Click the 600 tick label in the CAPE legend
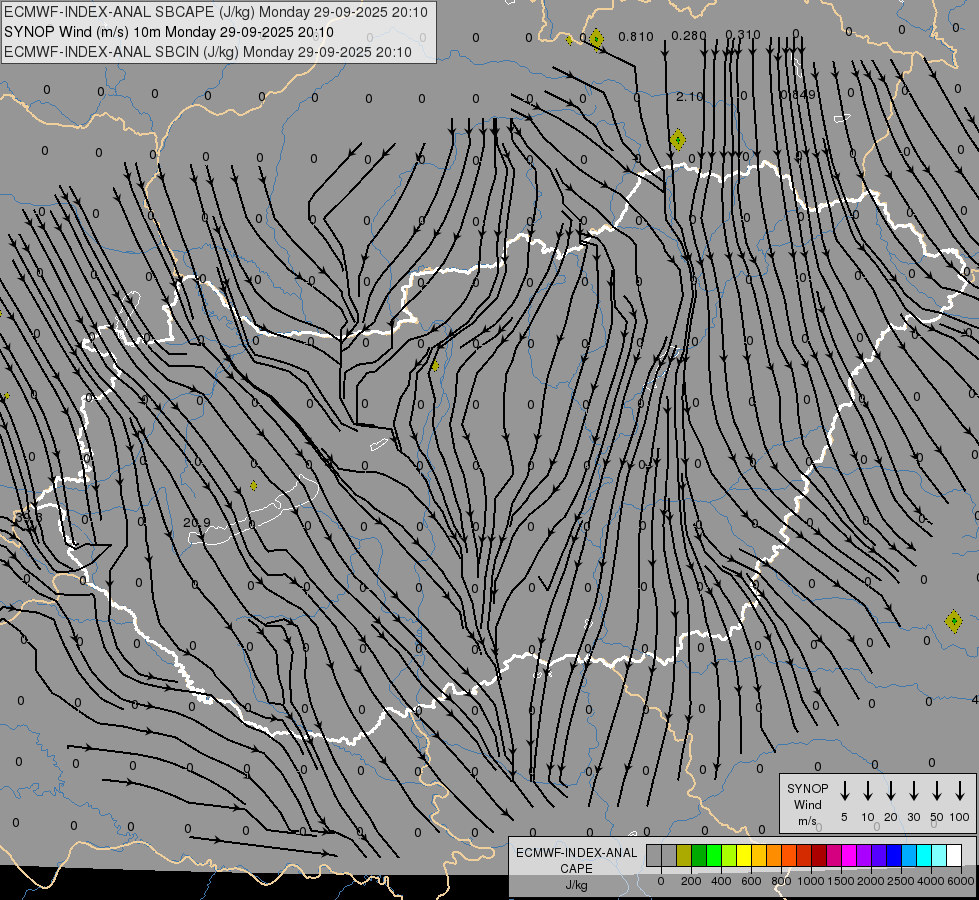Screen dimensions: 979x900 pyautogui.click(x=751, y=881)
